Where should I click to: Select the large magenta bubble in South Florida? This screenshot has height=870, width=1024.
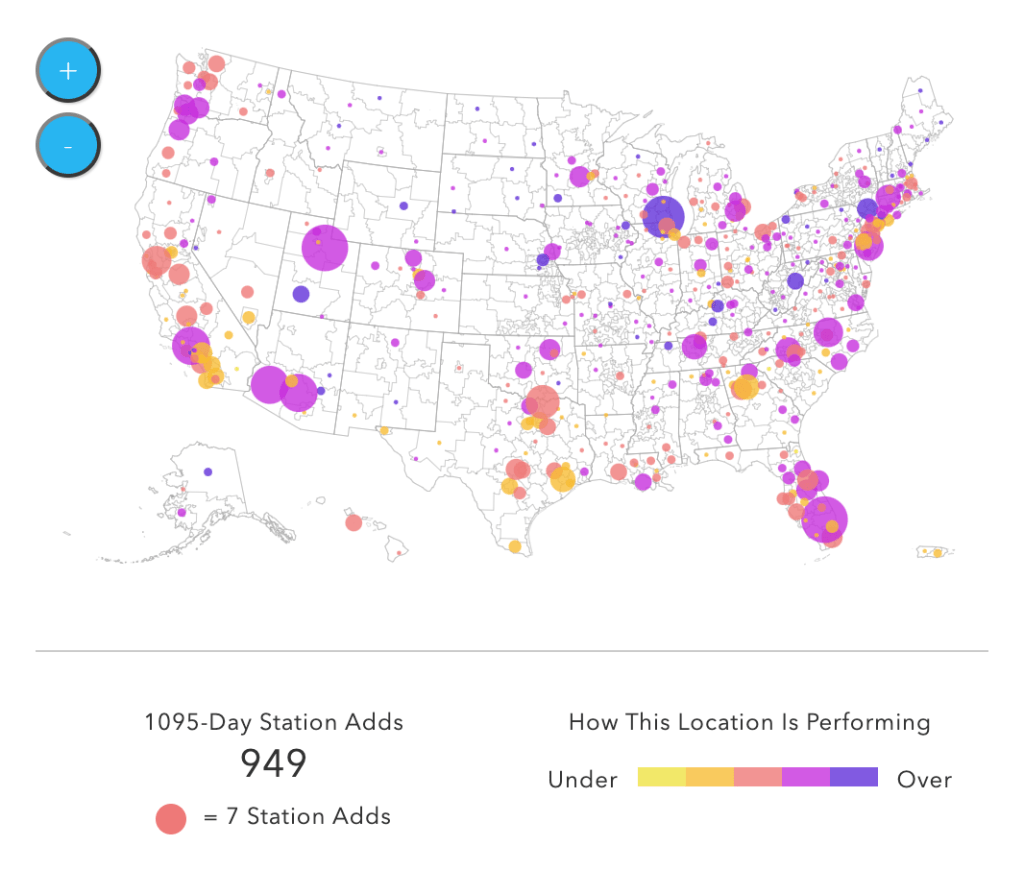pyautogui.click(x=825, y=518)
